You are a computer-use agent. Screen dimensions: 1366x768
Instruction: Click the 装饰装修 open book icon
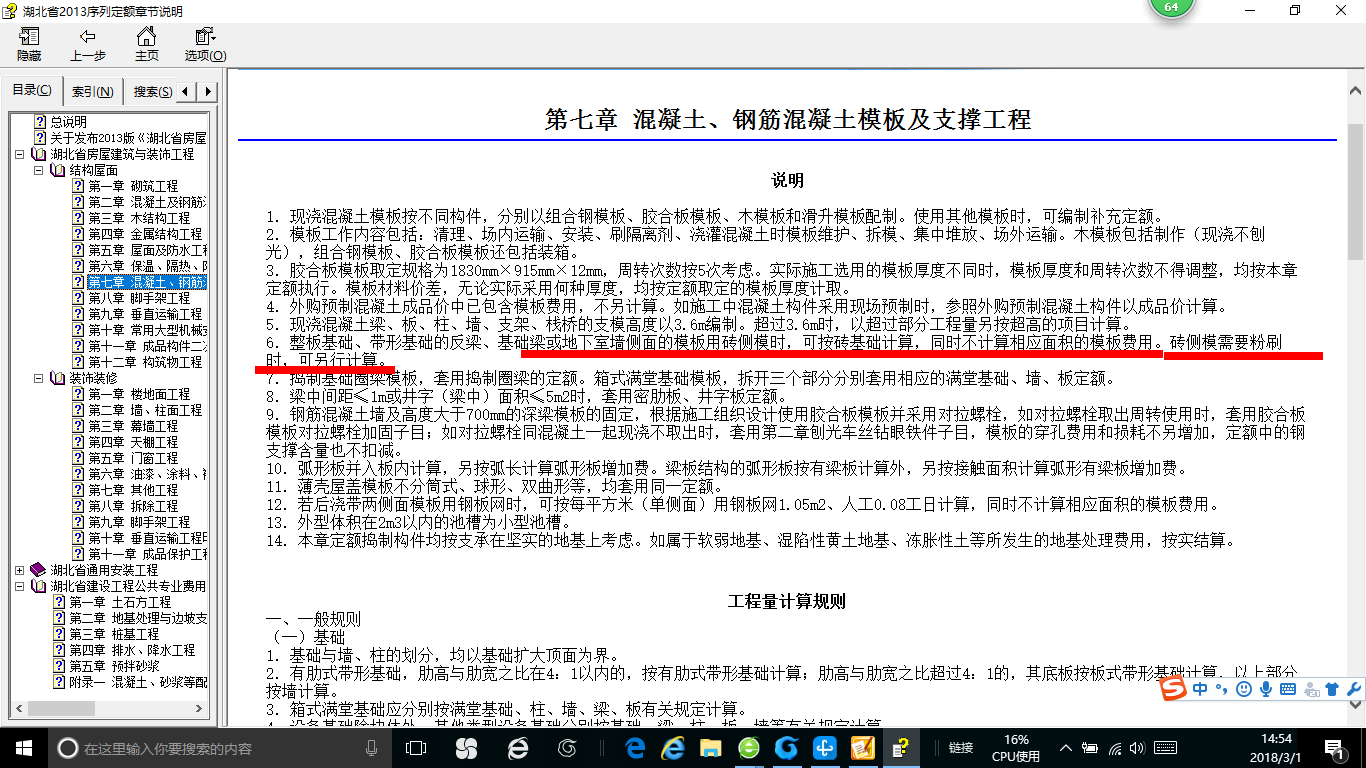coord(57,379)
